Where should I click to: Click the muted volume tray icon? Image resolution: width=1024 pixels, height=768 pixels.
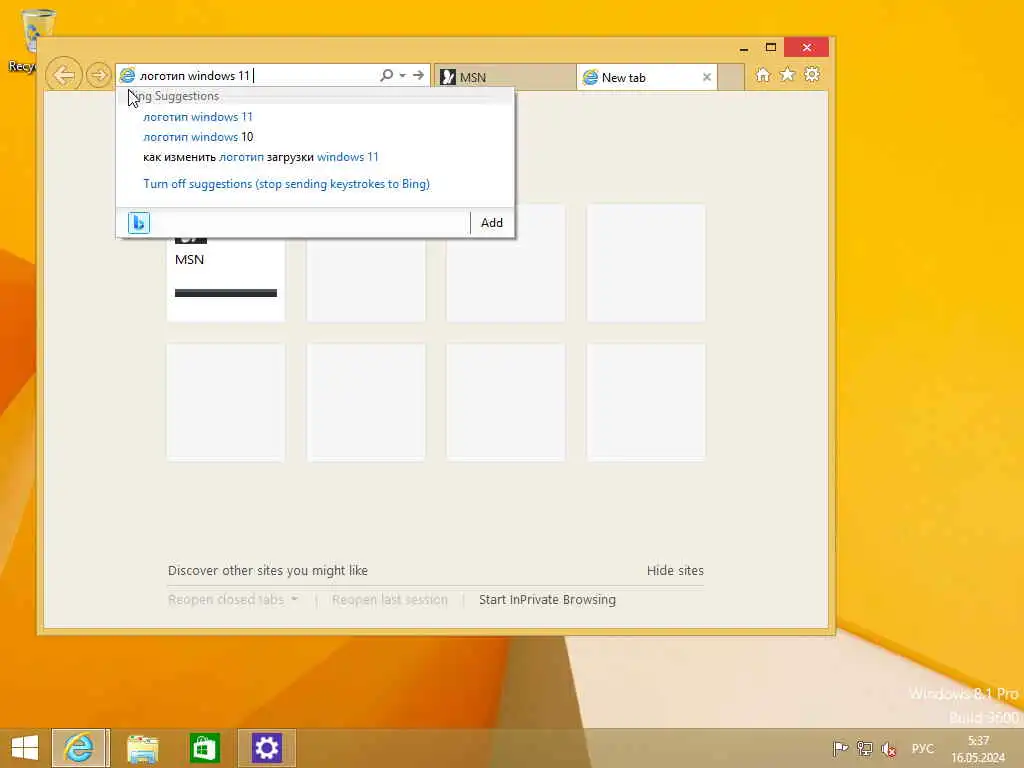click(889, 749)
